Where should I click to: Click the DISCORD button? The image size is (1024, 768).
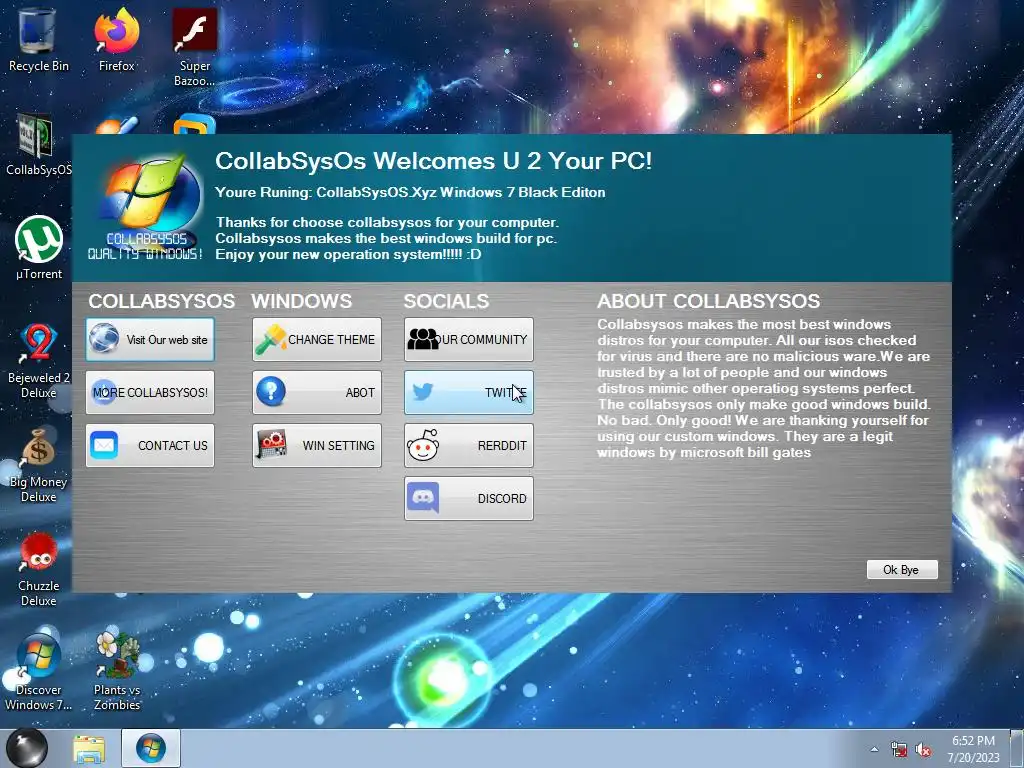[x=469, y=498]
